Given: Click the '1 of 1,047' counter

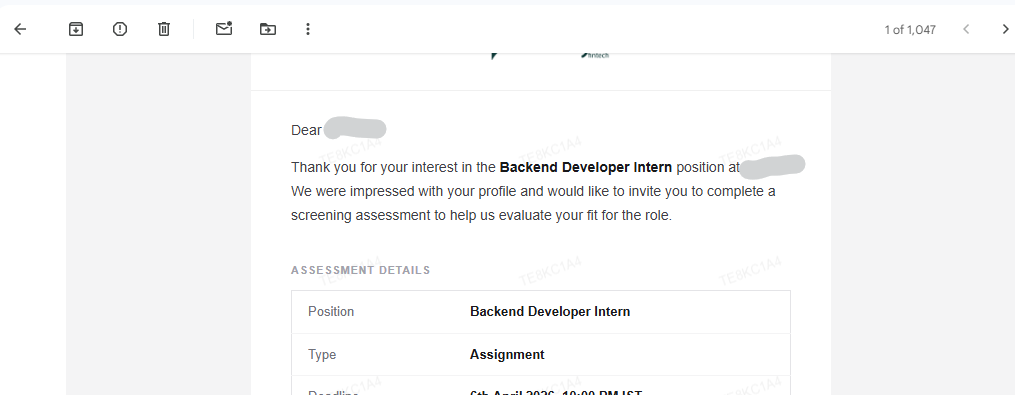Looking at the screenshot, I should 909,30.
